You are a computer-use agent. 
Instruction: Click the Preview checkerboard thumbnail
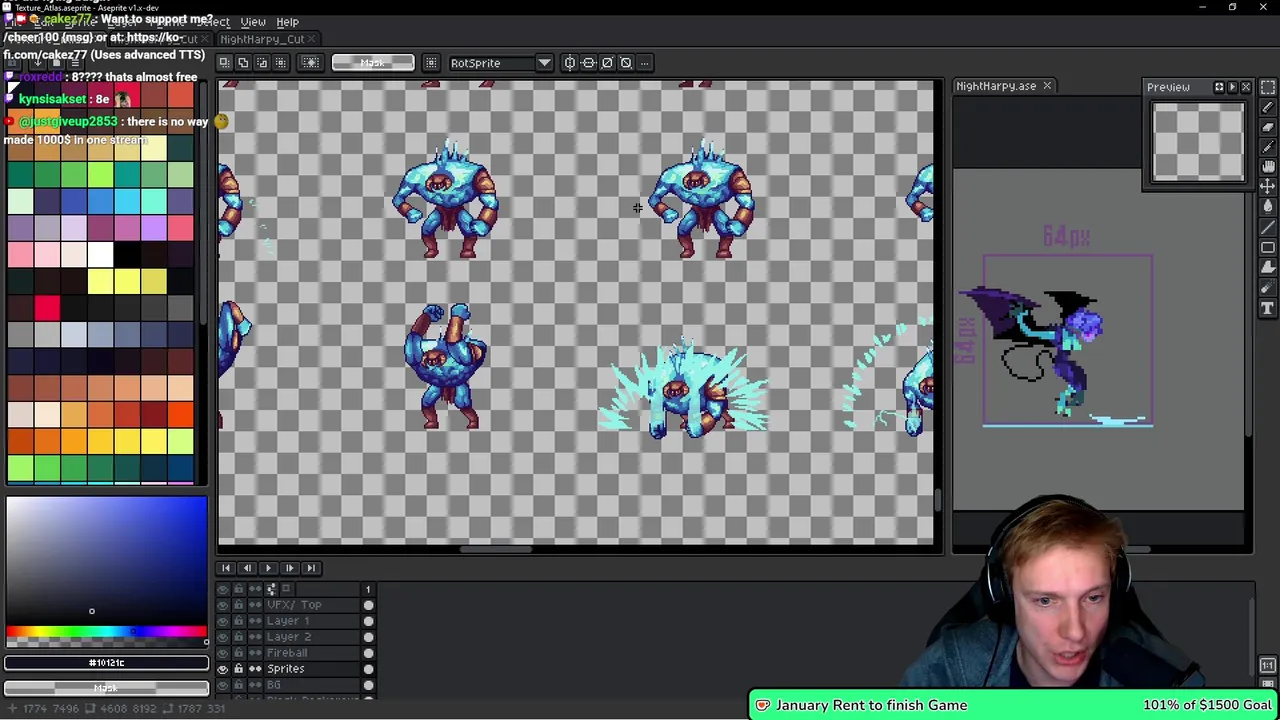click(x=1198, y=143)
